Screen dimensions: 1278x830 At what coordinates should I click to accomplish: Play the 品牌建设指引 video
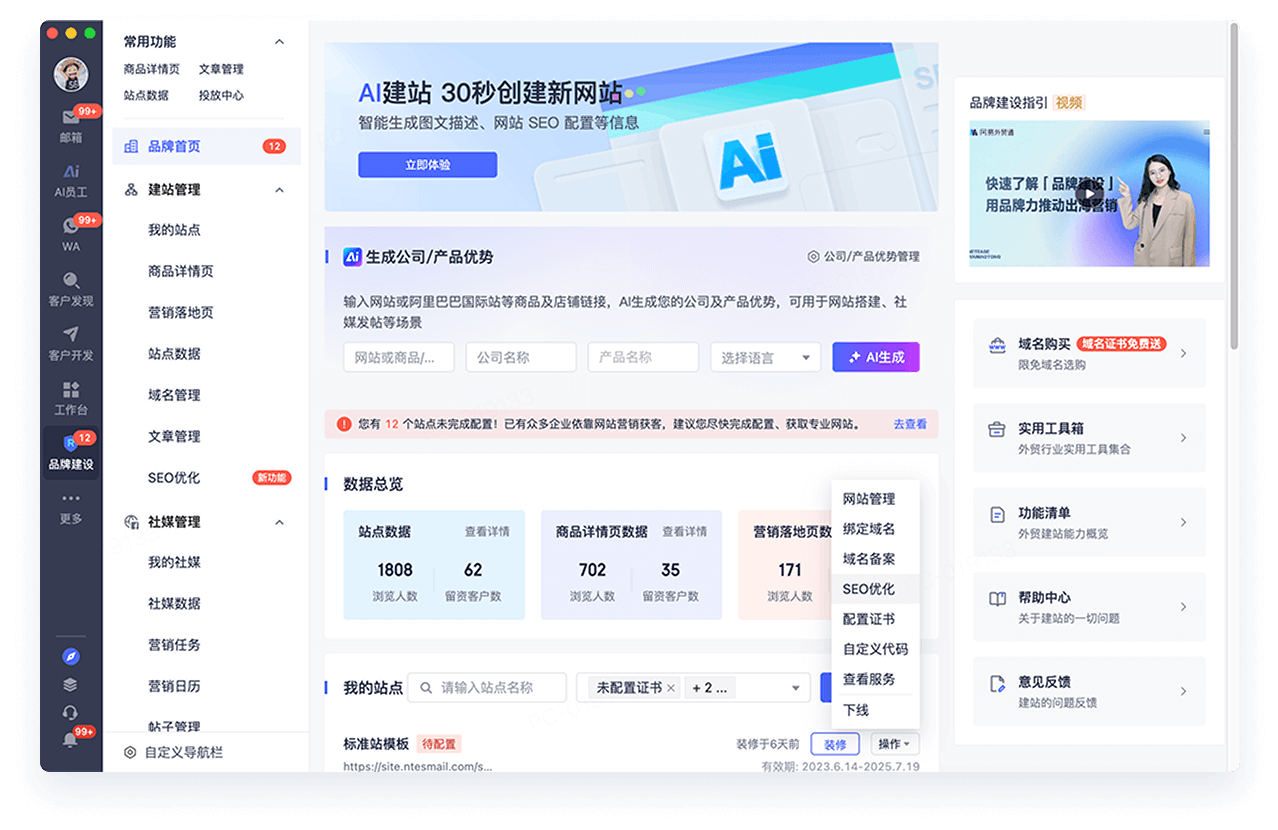pos(1089,193)
